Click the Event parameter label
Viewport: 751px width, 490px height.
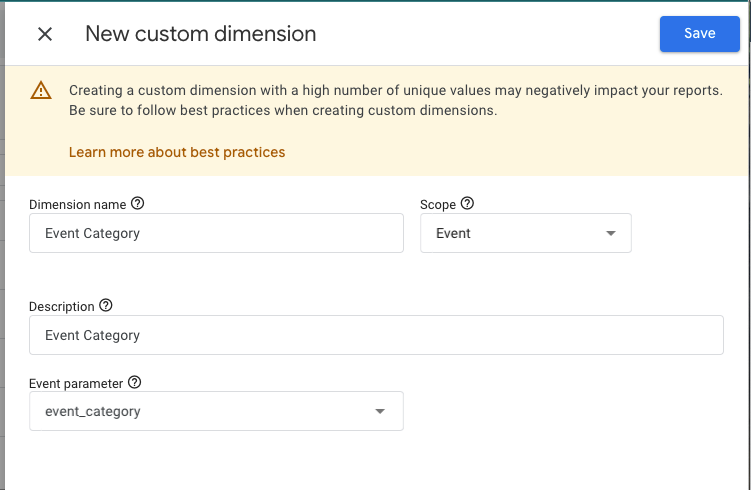coord(76,383)
